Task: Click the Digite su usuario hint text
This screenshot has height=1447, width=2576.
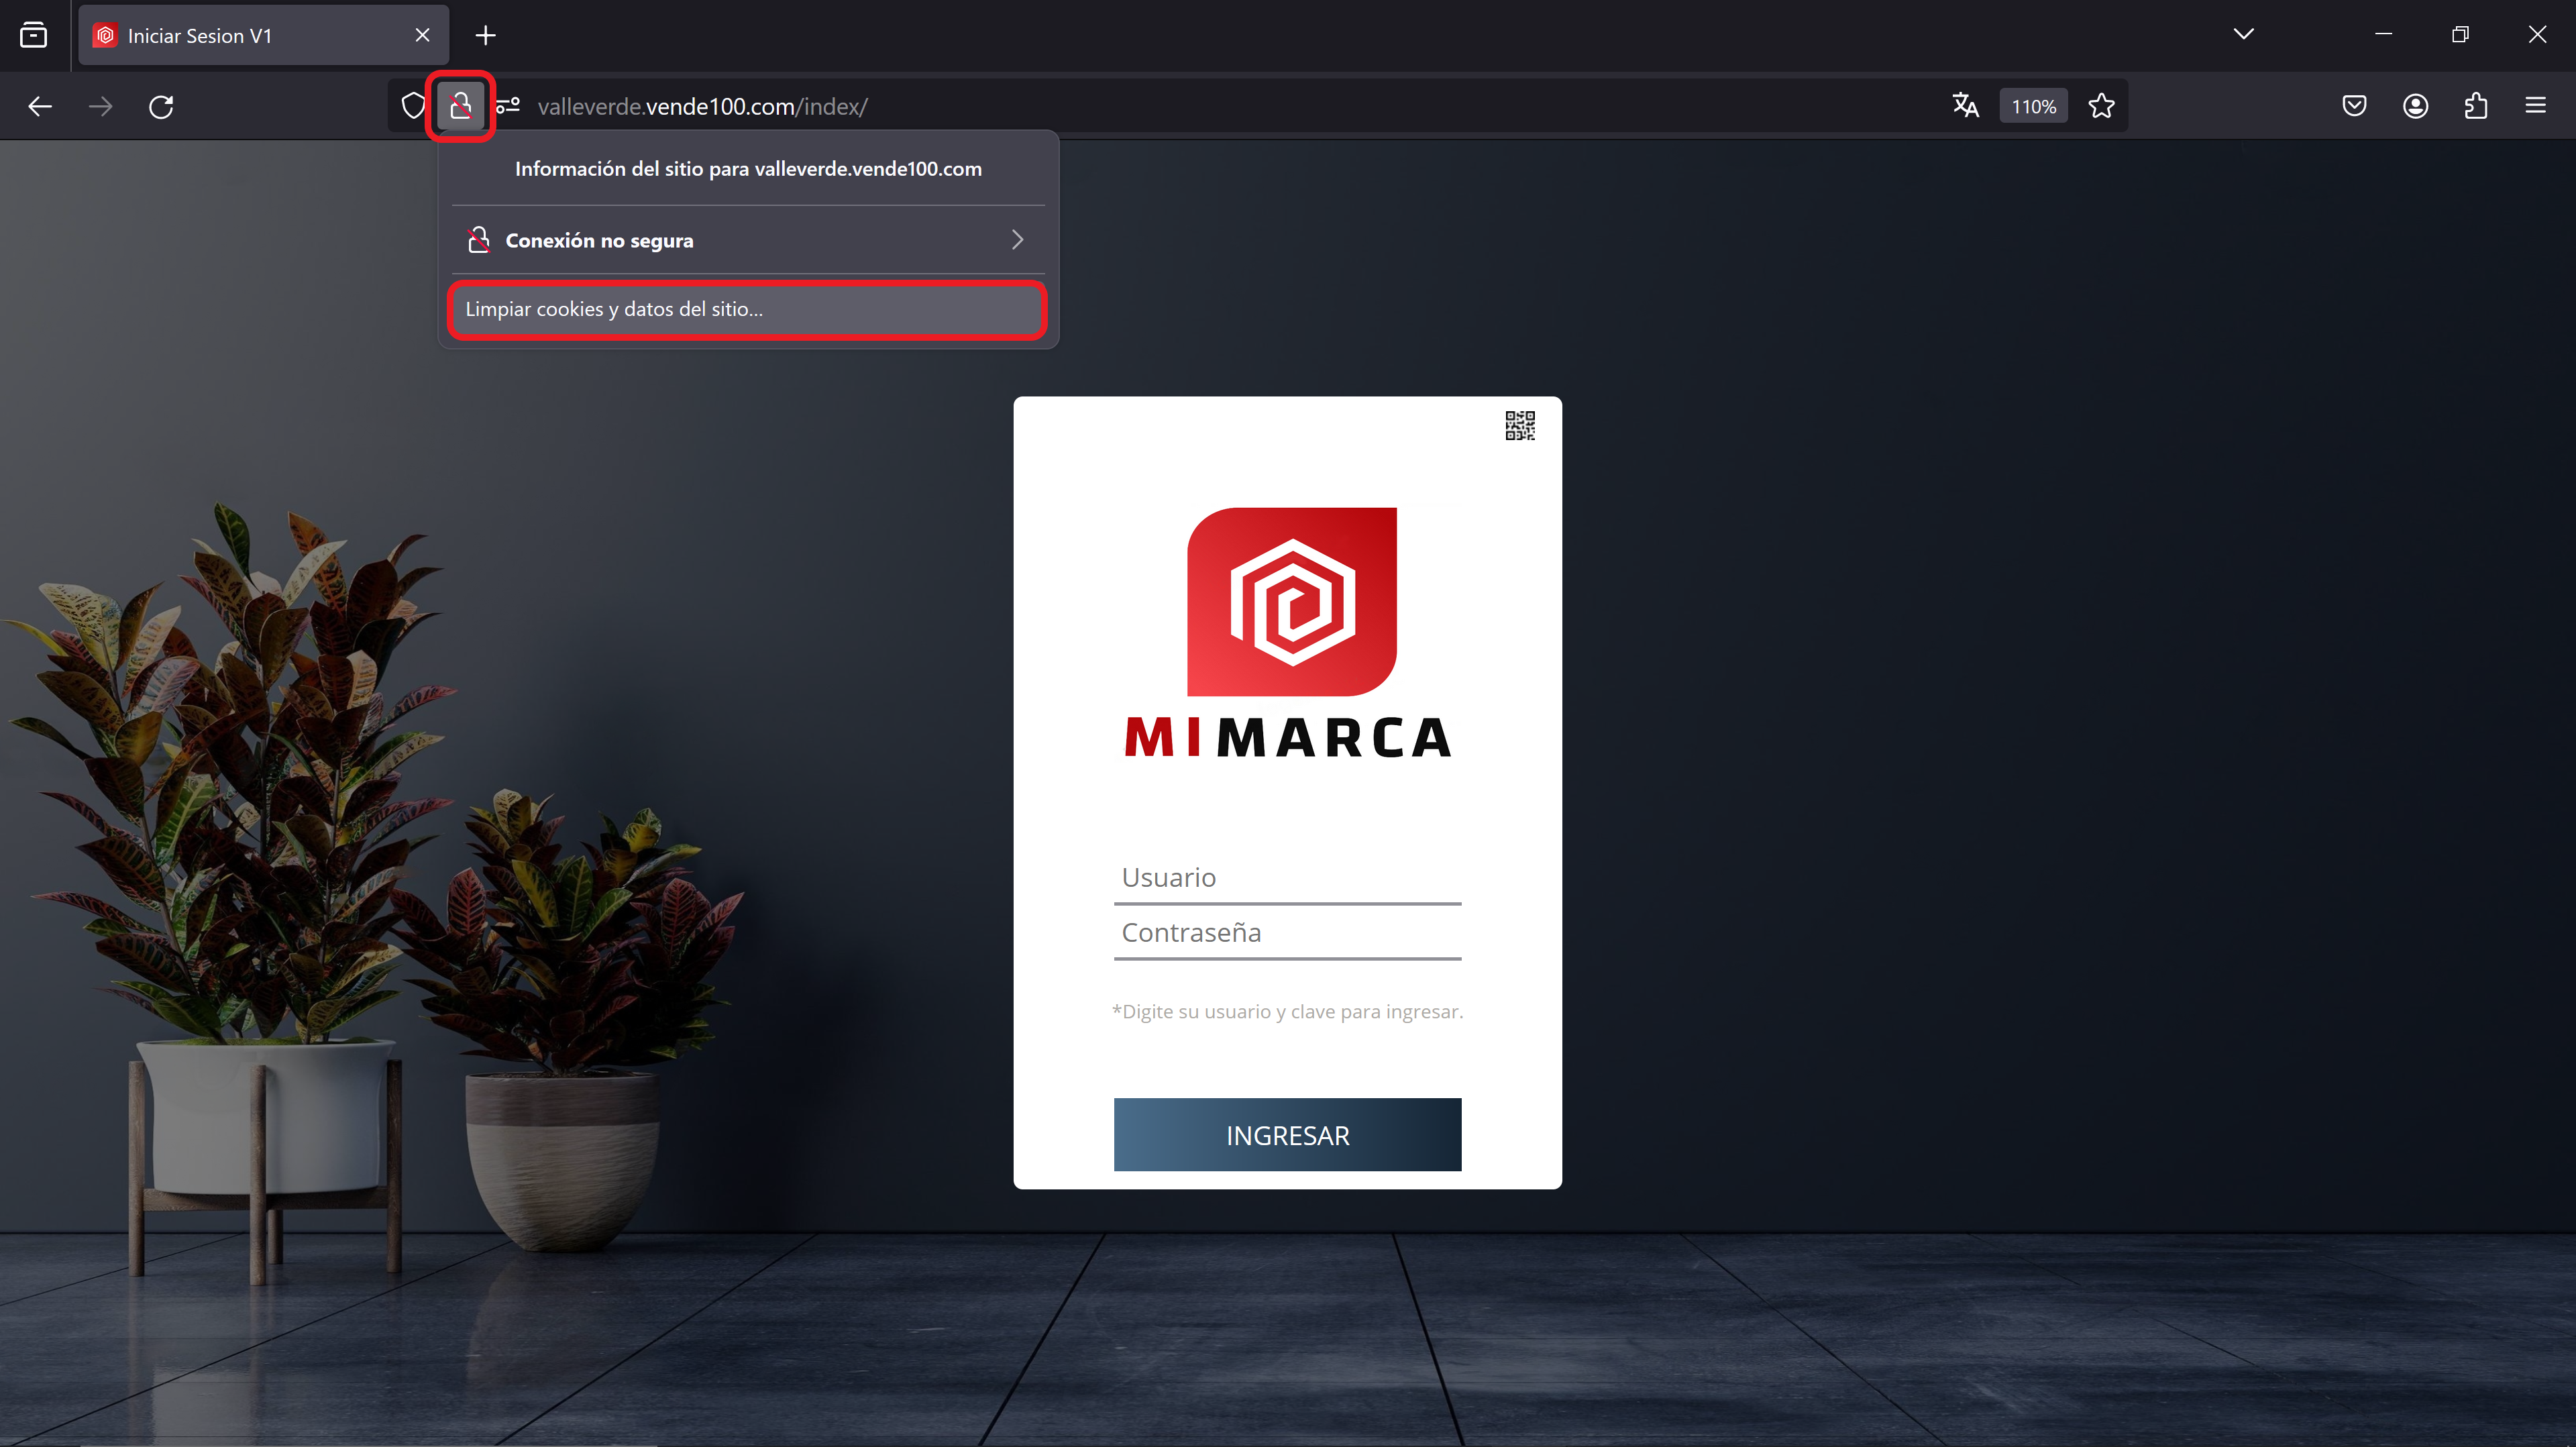Action: (x=1287, y=1011)
